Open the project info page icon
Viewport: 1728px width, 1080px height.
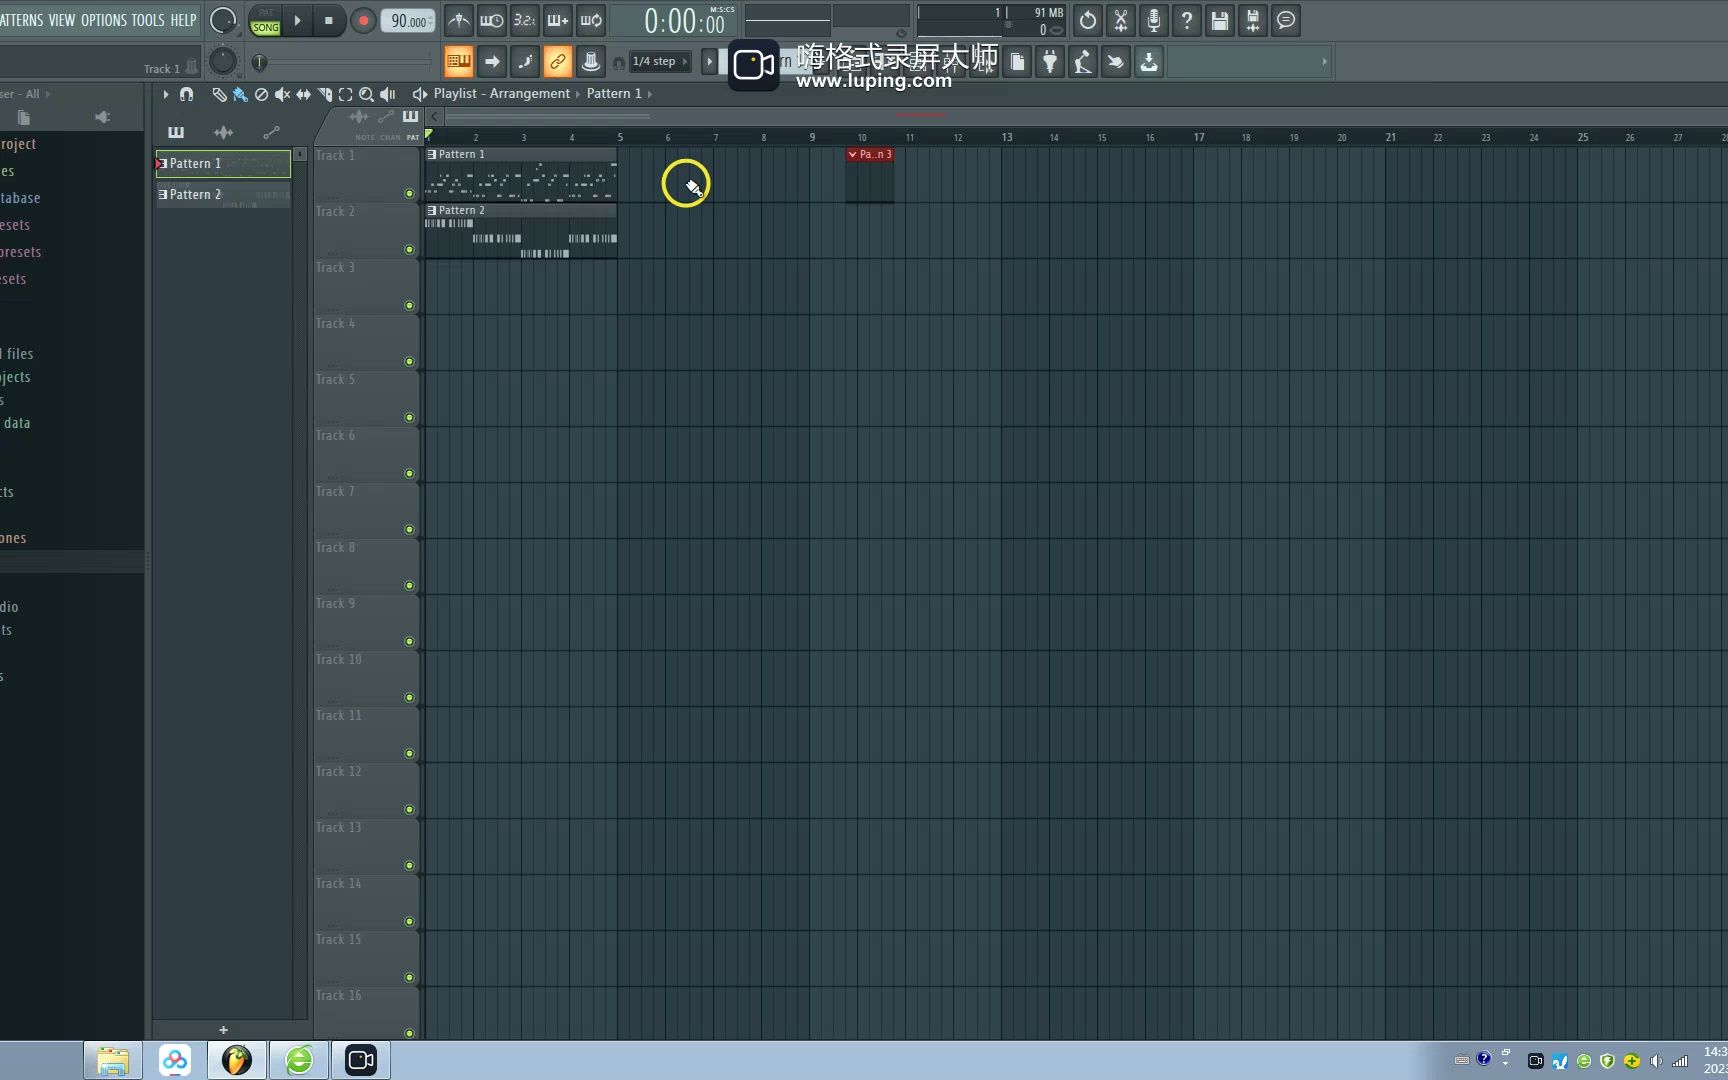pyautogui.click(x=1017, y=62)
